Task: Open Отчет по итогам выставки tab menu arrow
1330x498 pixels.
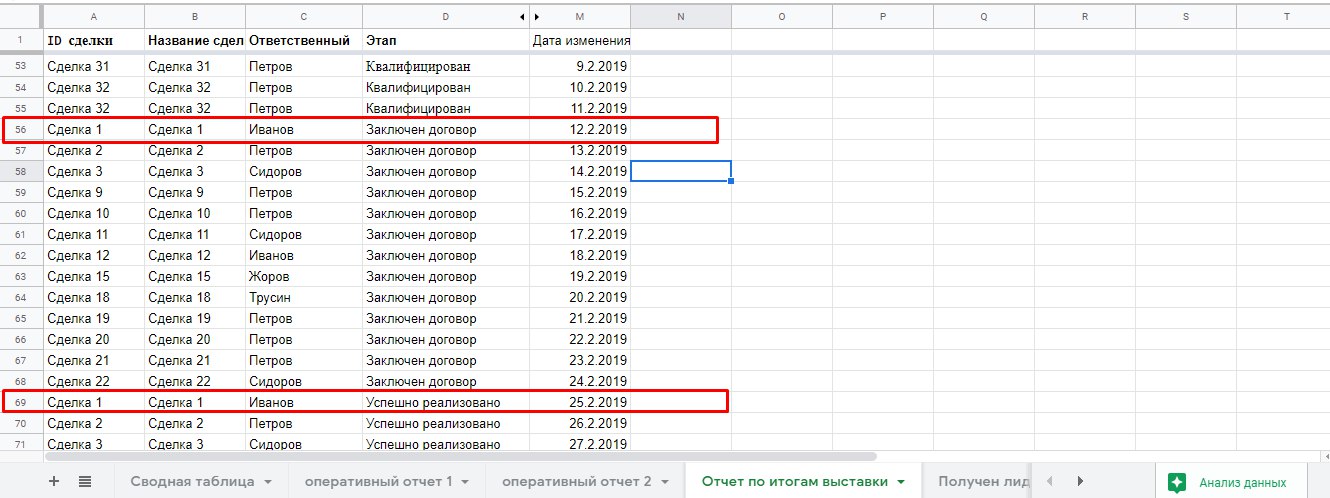Action: click(x=901, y=482)
